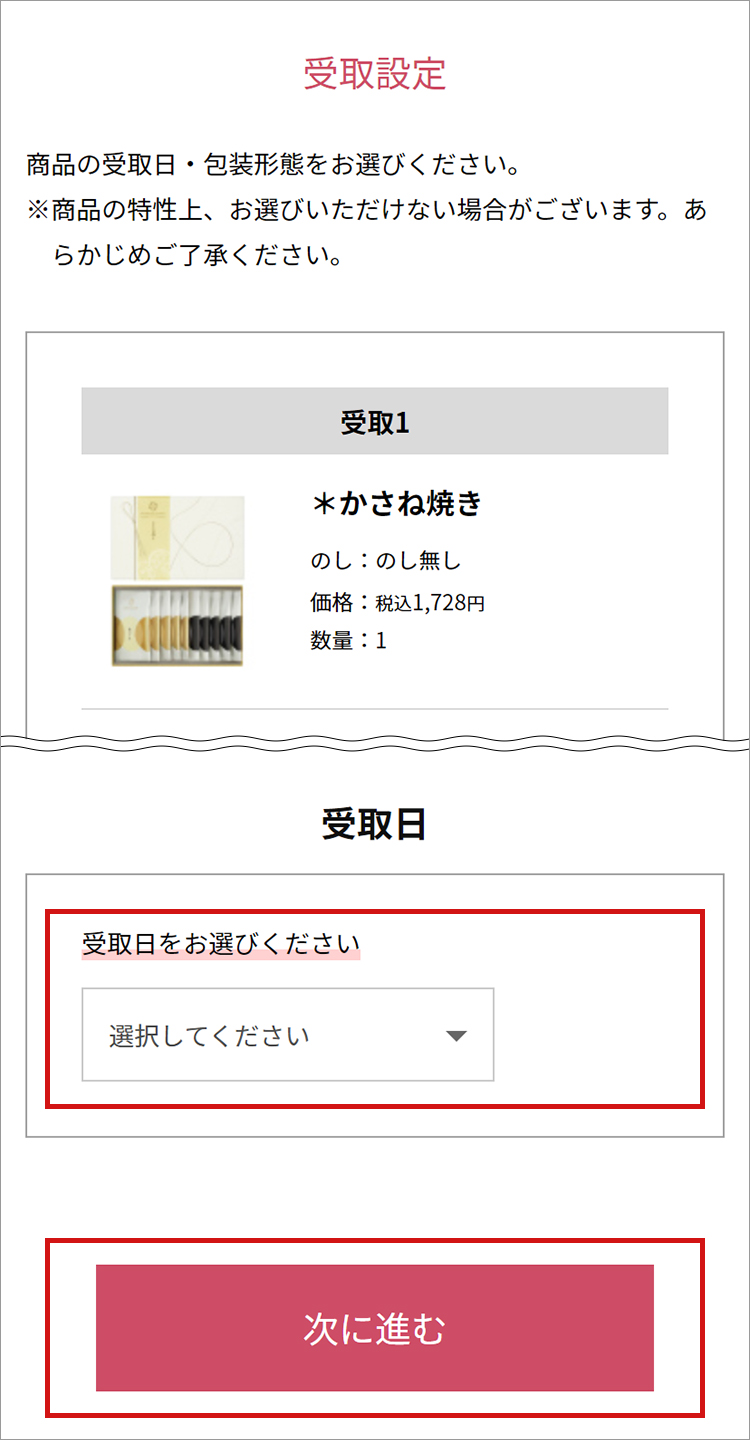Click the 選択してください placeholder text

pos(209,1036)
